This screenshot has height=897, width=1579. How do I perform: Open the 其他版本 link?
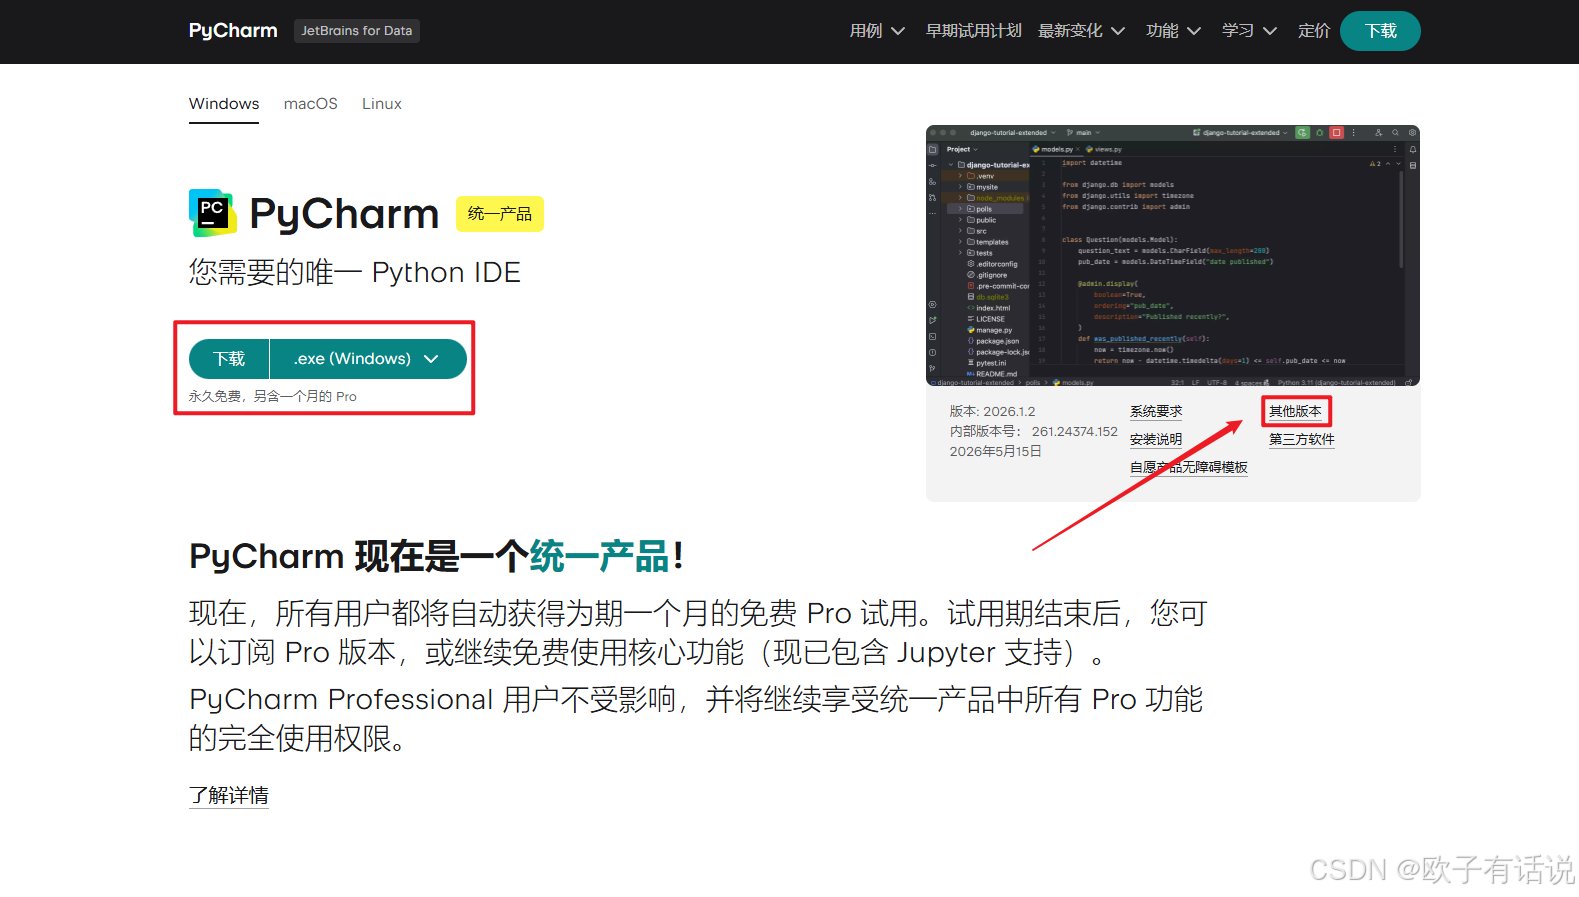click(x=1295, y=411)
